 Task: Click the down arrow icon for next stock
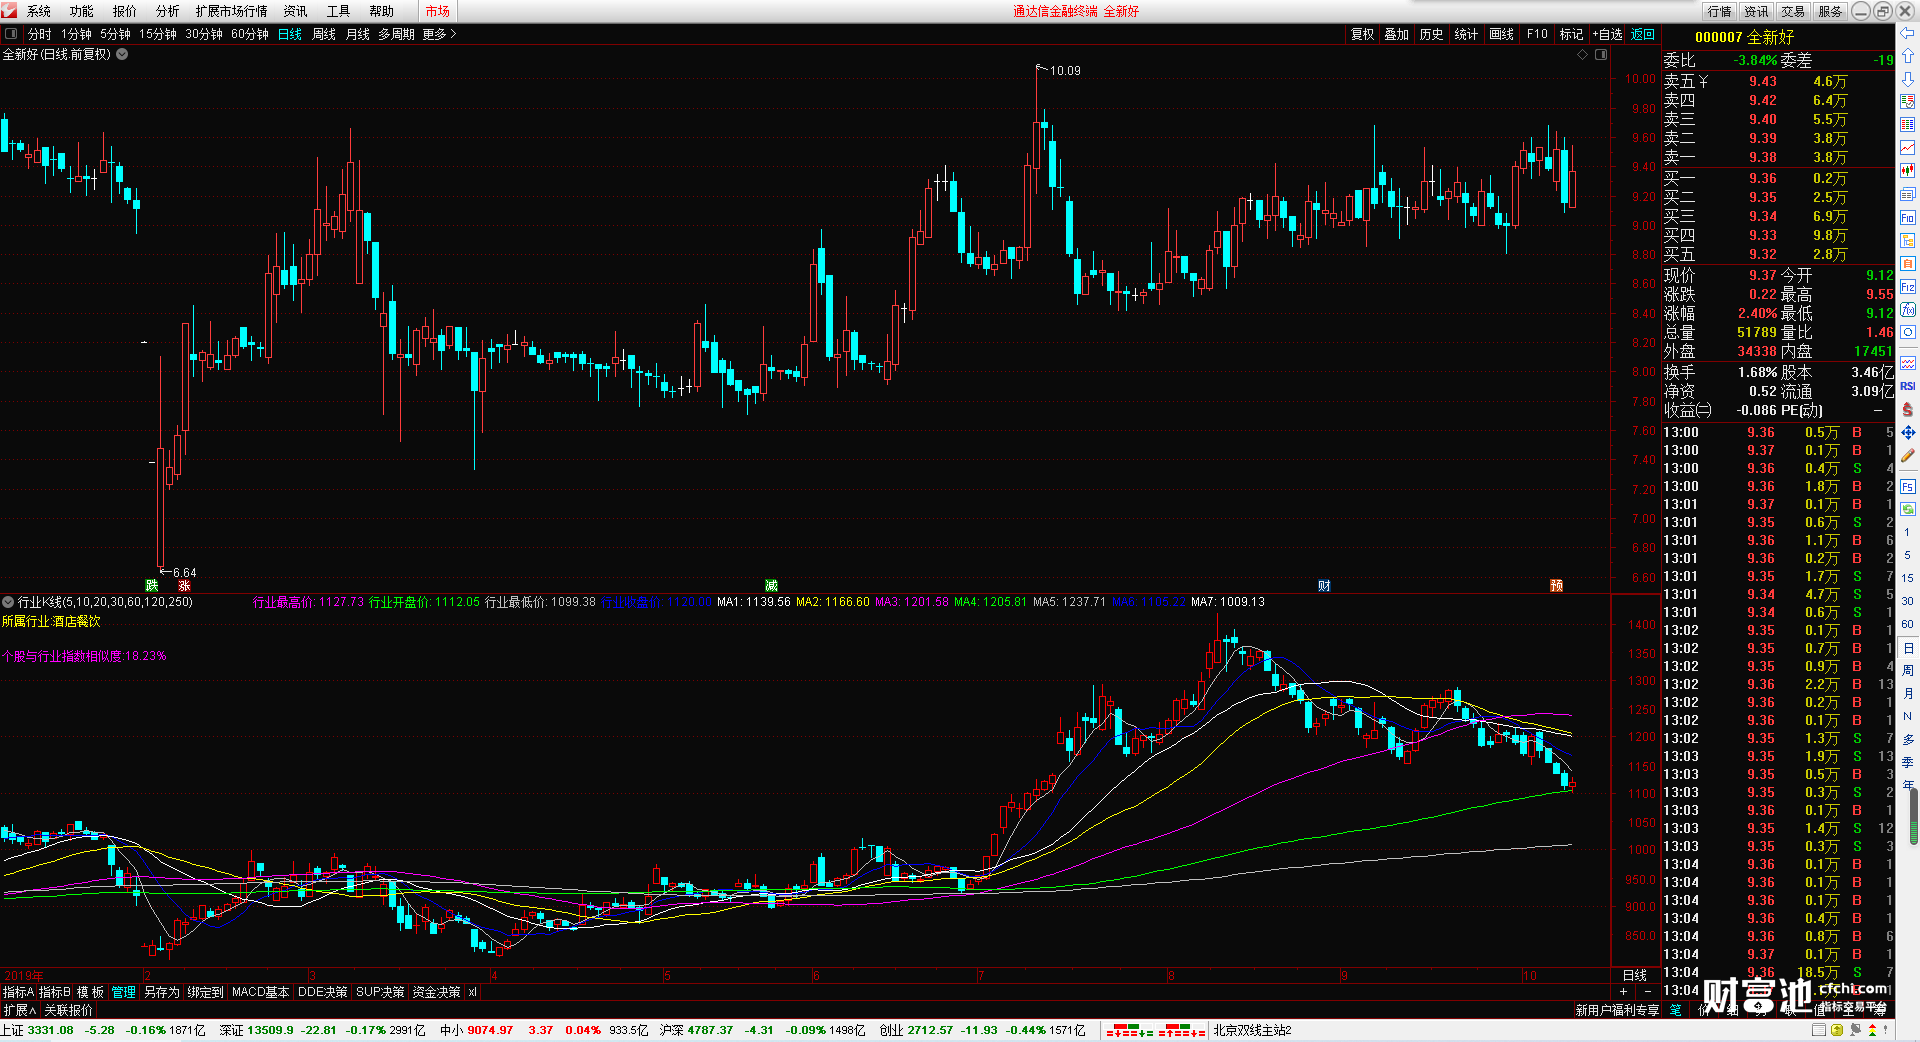click(1908, 79)
